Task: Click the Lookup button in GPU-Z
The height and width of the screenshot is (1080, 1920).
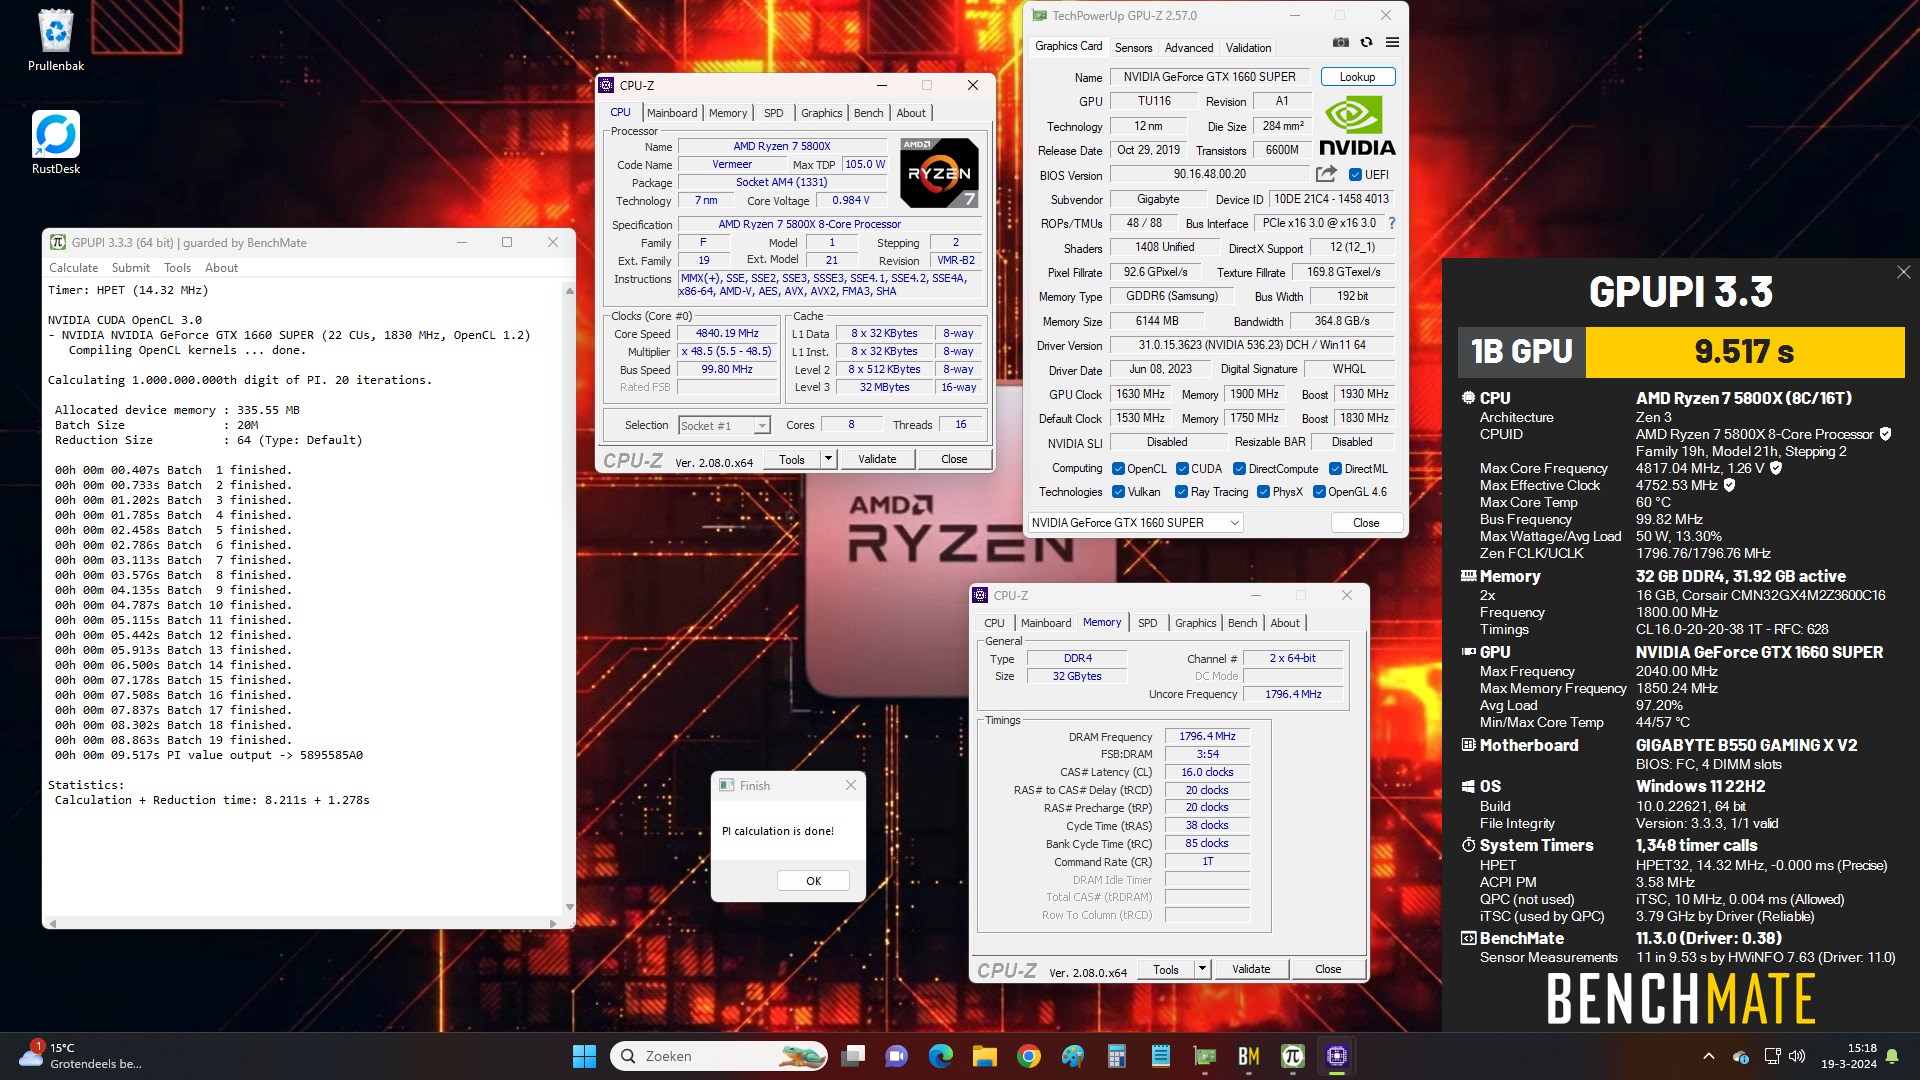Action: 1357,77
